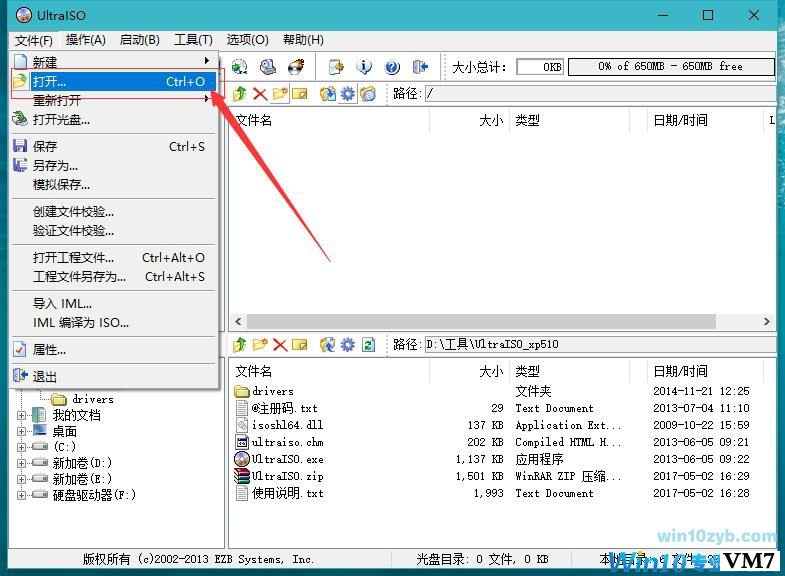The image size is (785, 576).
Task: Open the 工具(T) menu
Action: (193, 40)
